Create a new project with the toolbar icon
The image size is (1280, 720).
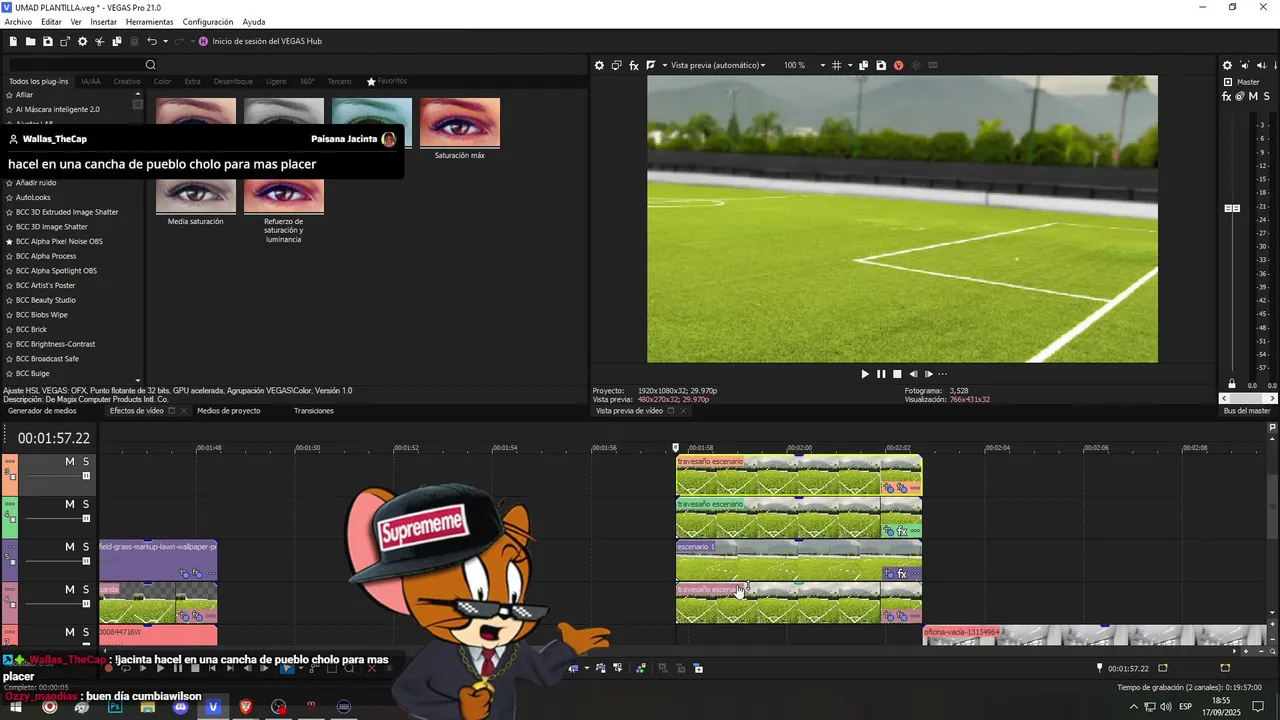13,41
